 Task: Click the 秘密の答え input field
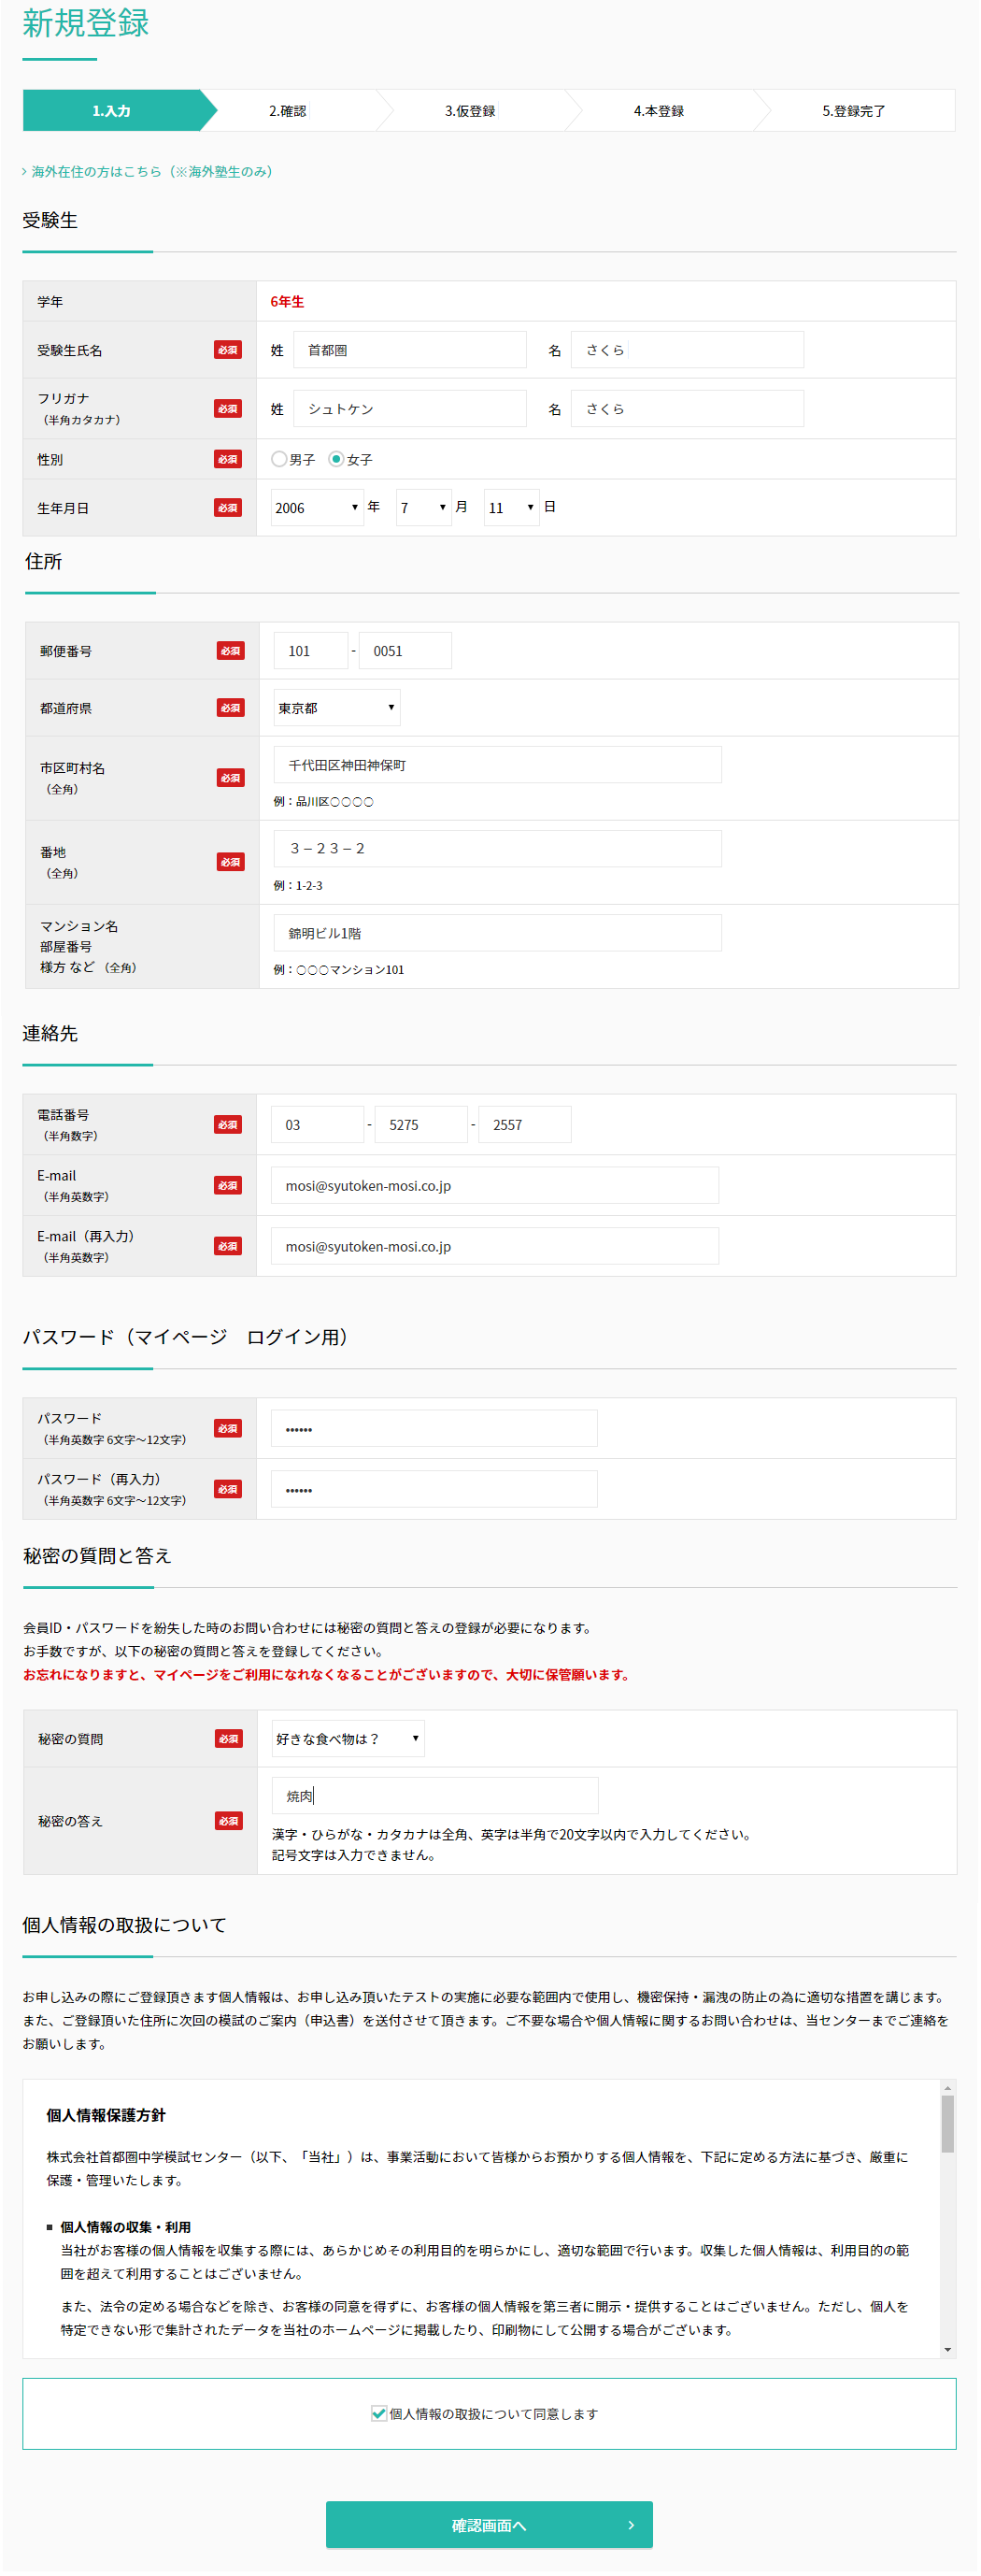(434, 1796)
